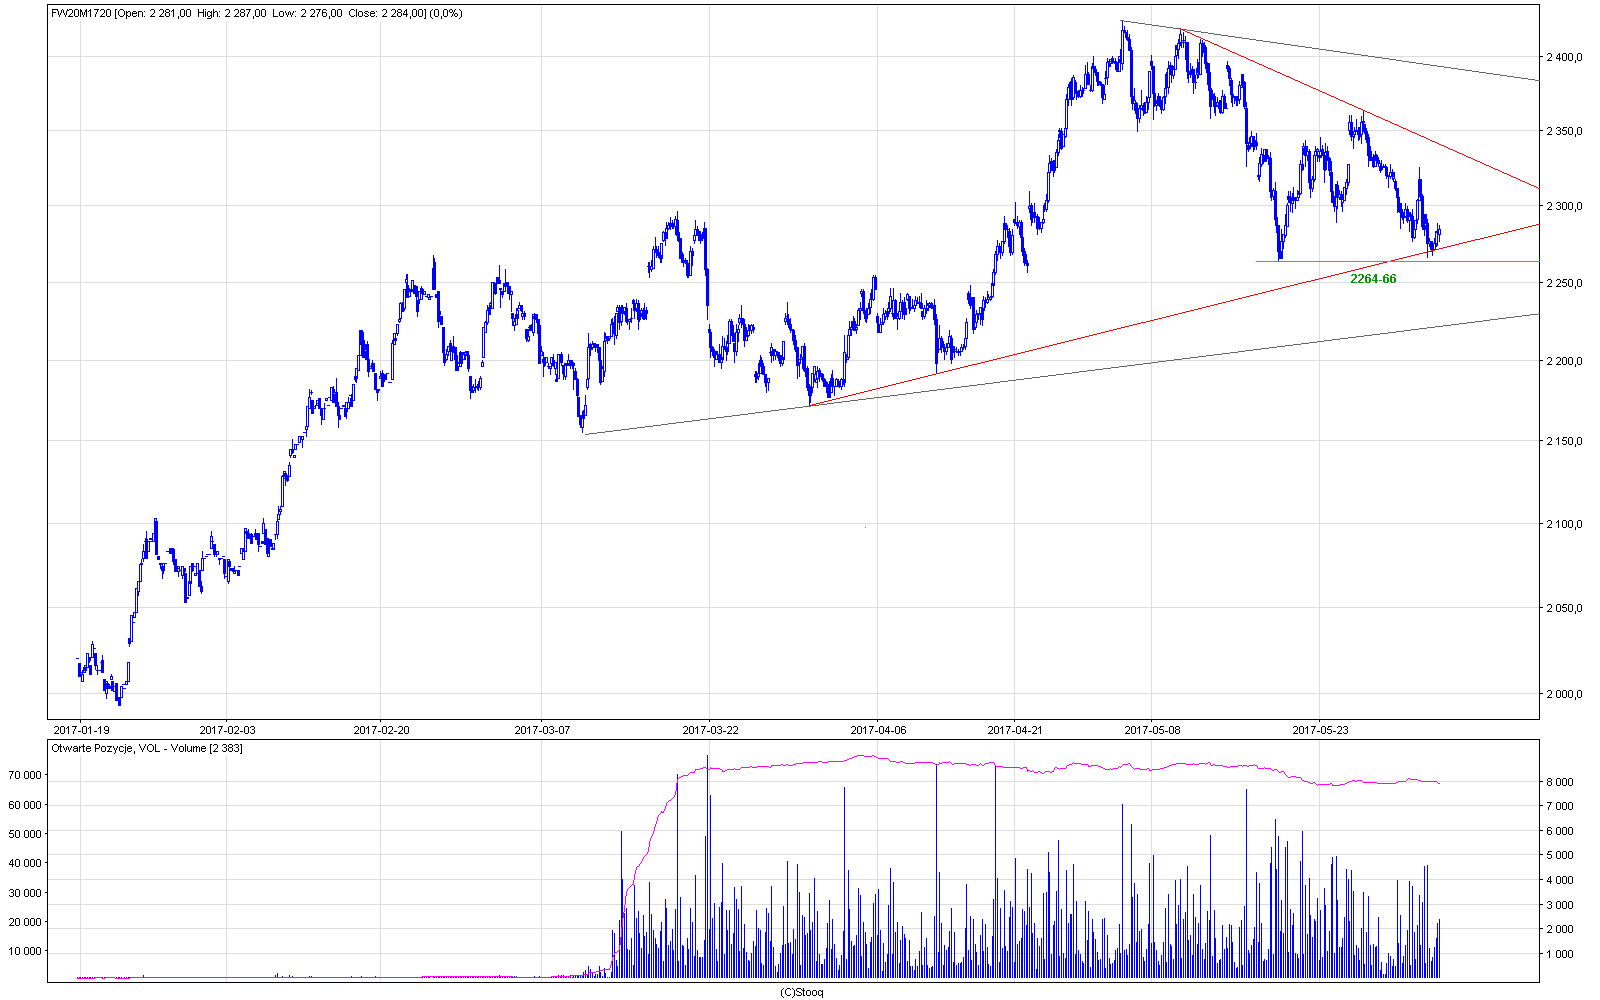Click the 2 200,0 price axis label
The image size is (1600, 1000).
tap(1564, 361)
